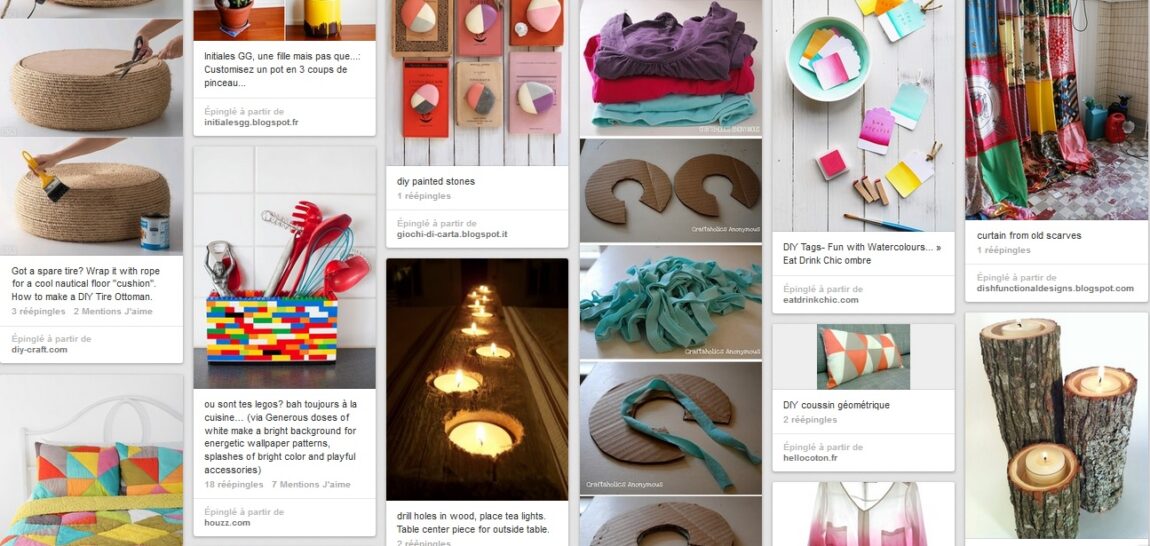View the painted stones pin image
Viewport: 1150px width, 546px height.
pyautogui.click(x=477, y=82)
